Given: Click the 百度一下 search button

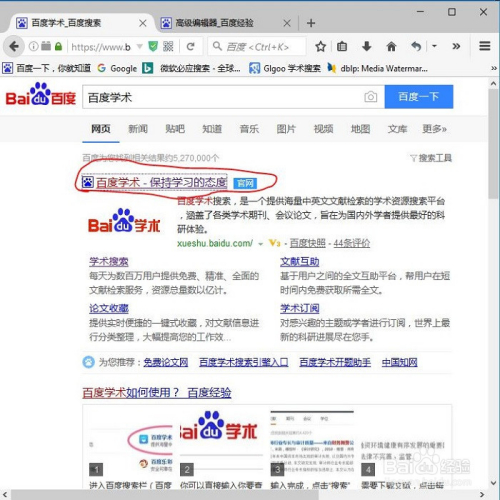Looking at the screenshot, I should tap(419, 97).
